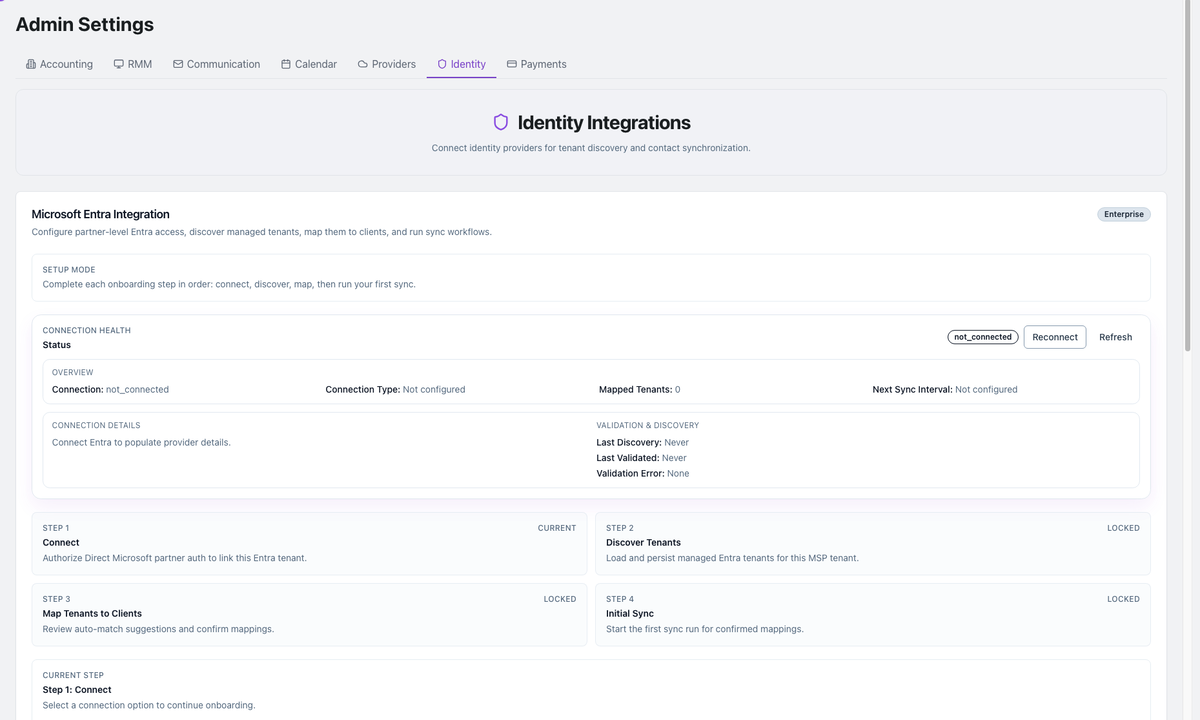The height and width of the screenshot is (720, 1200).
Task: Select the Step 1 Connect card
Action: click(310, 543)
